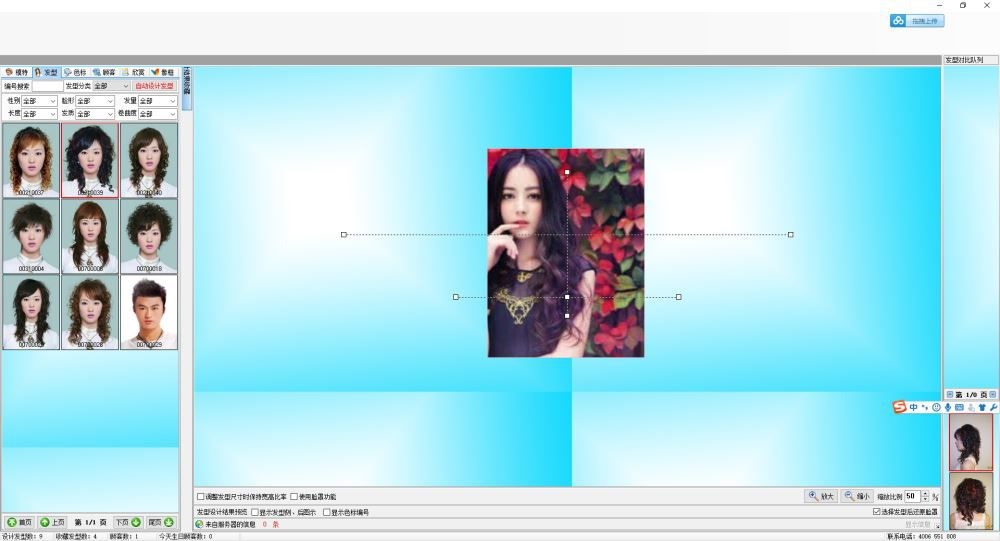Click the left handle of upper dotted guide line

tap(344, 235)
